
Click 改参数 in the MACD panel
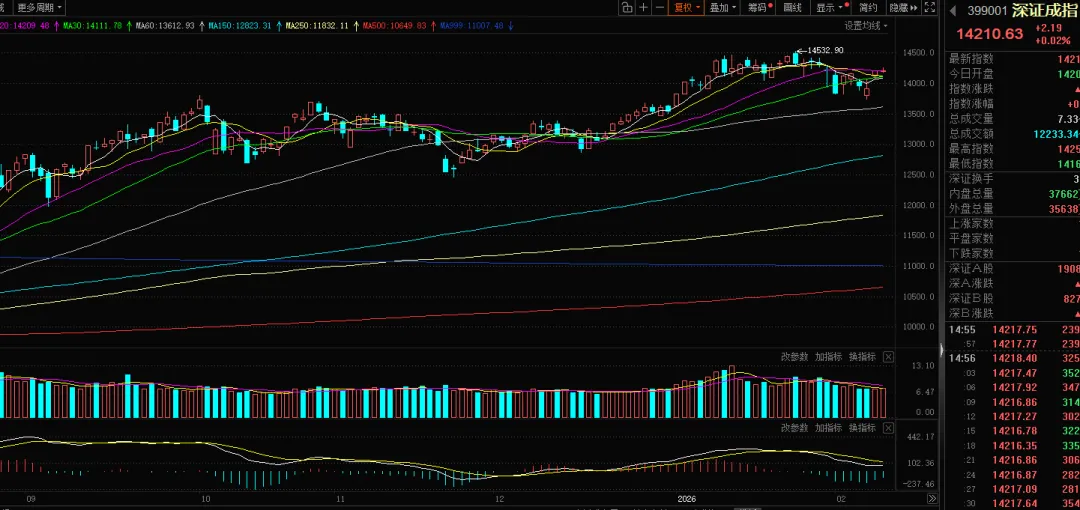pyautogui.click(x=794, y=427)
